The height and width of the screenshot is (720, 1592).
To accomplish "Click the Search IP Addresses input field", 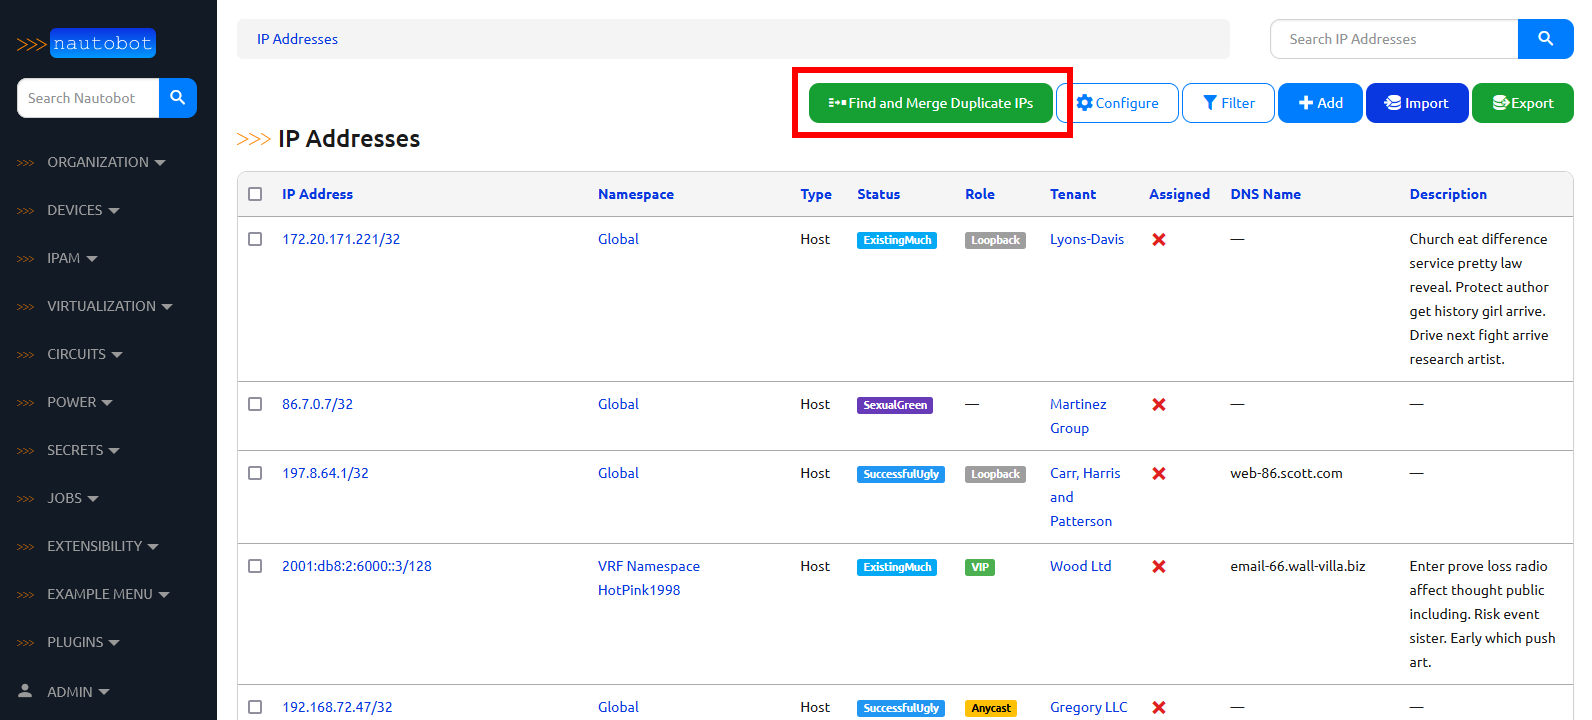I will [1394, 39].
